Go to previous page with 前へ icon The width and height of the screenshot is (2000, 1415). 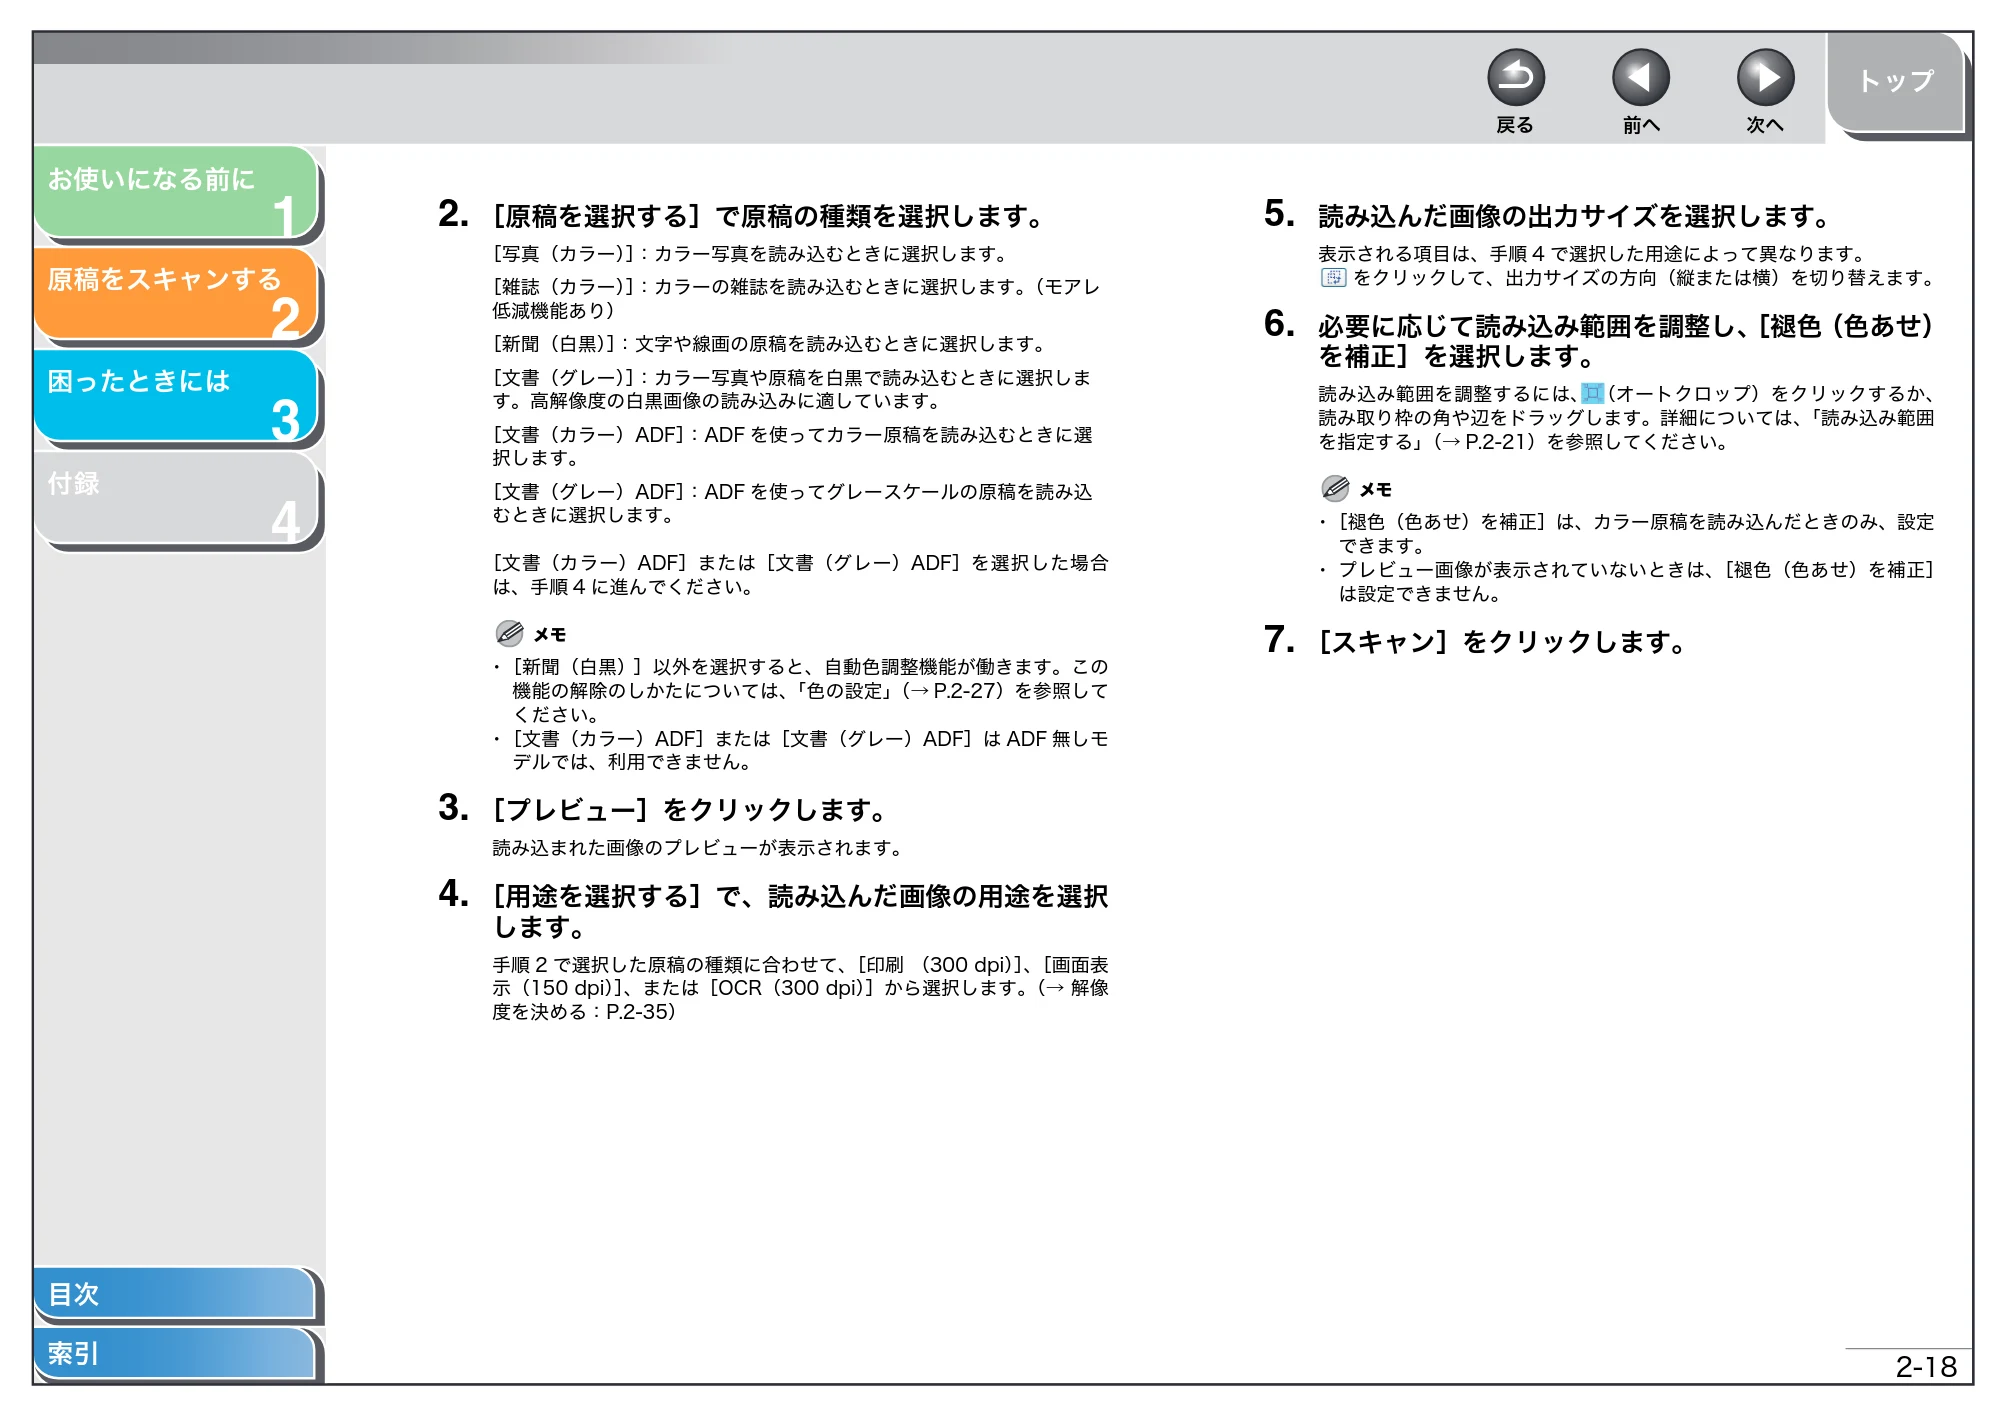1640,77
